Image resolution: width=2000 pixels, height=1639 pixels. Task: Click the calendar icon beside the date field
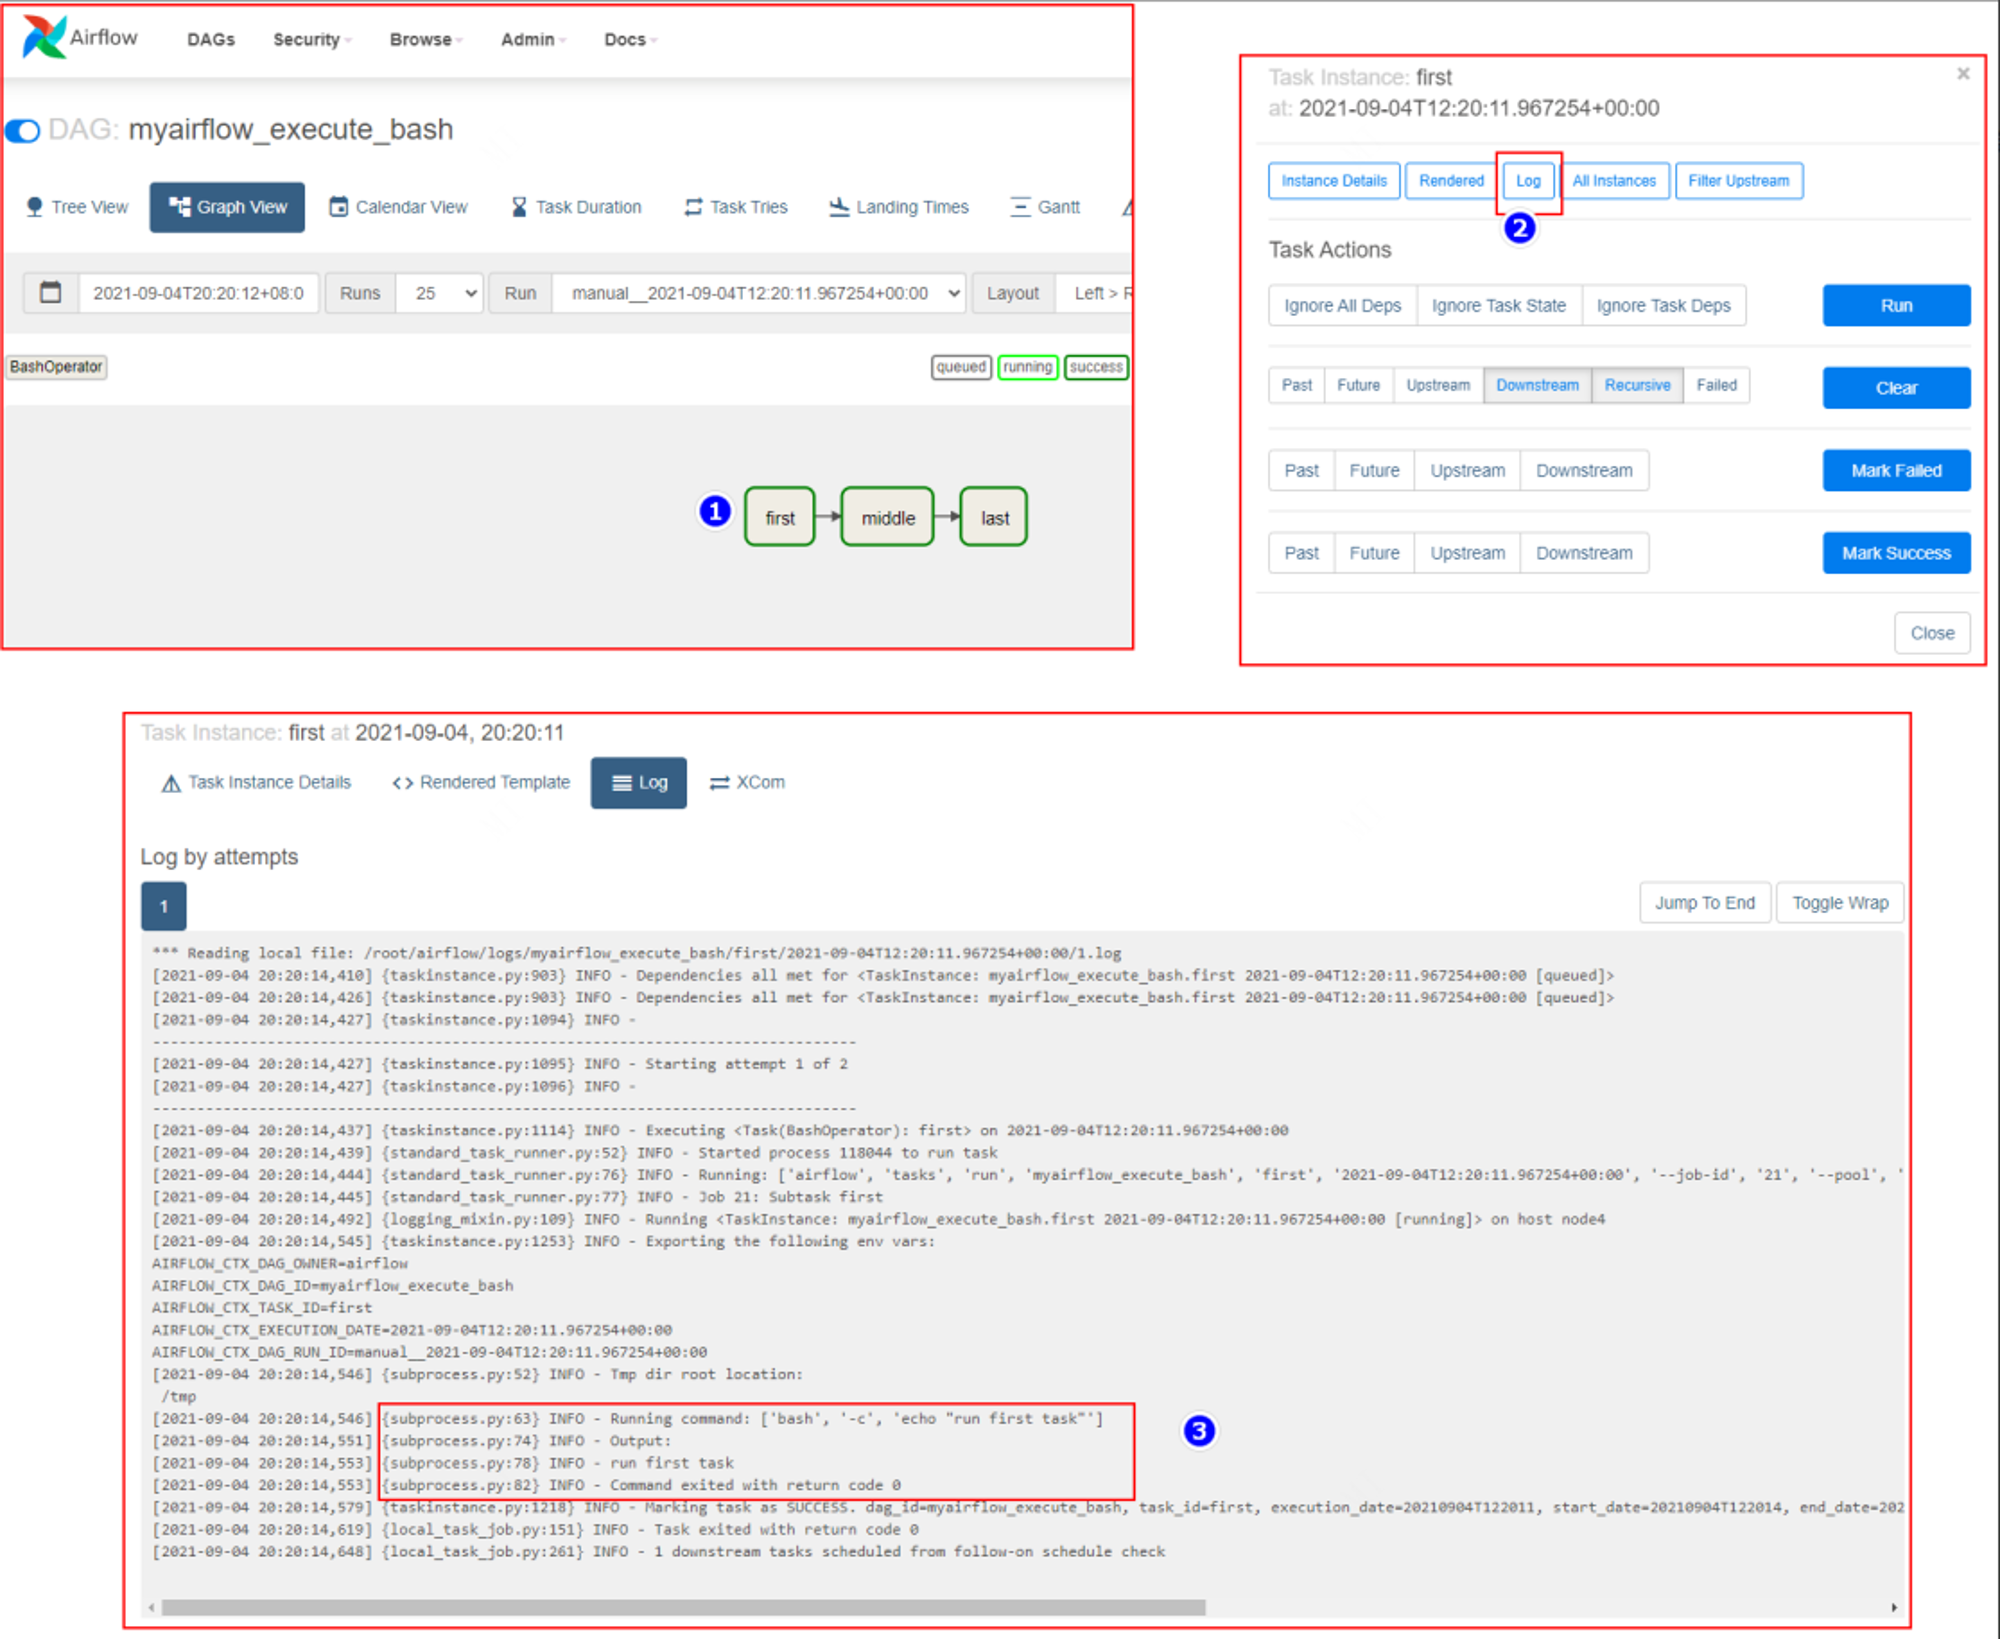[x=51, y=293]
